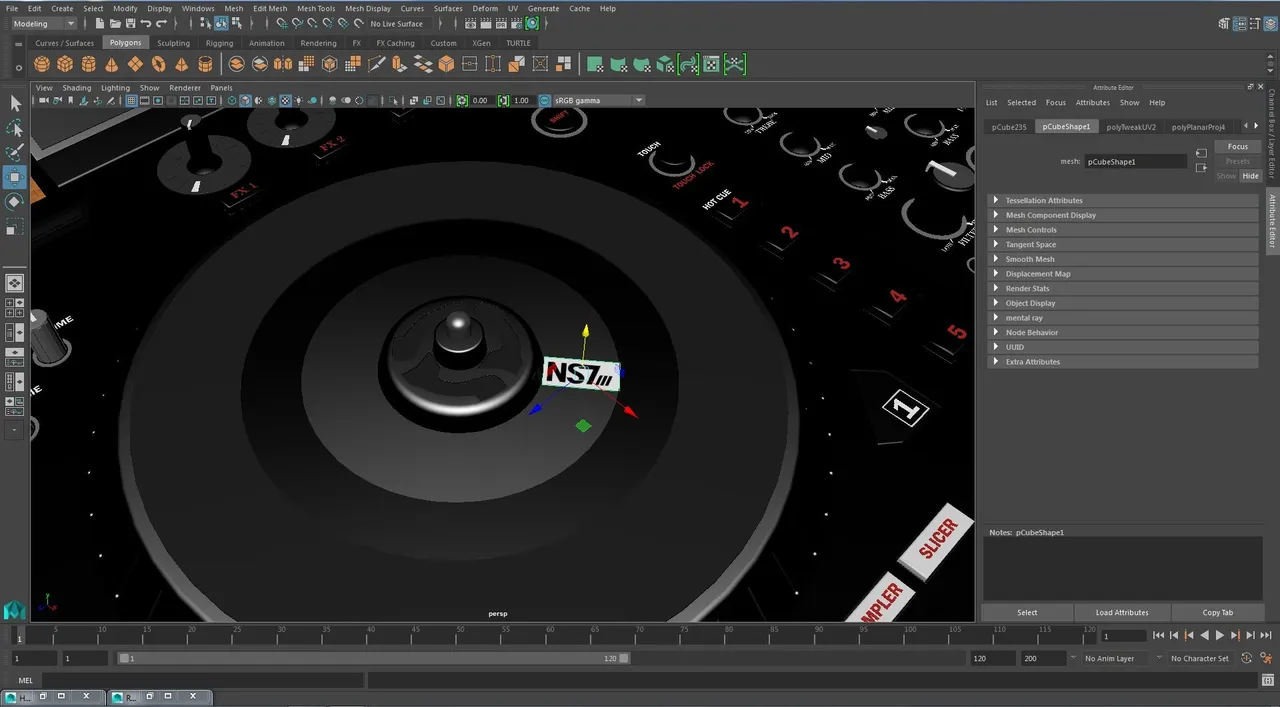Click the Undo arrow icon
The width and height of the screenshot is (1280, 707).
(x=146, y=23)
